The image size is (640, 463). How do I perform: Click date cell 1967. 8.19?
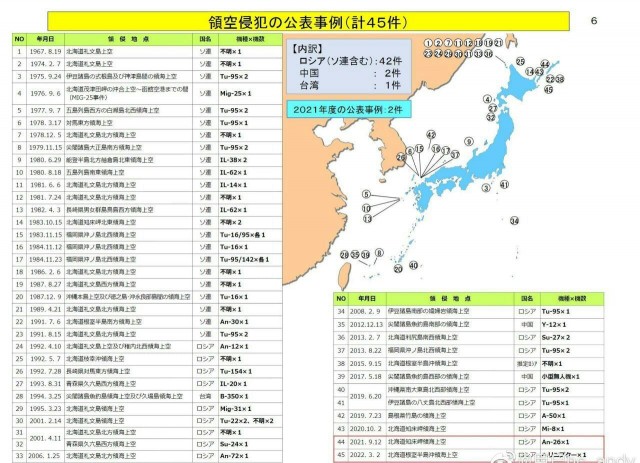coord(45,52)
